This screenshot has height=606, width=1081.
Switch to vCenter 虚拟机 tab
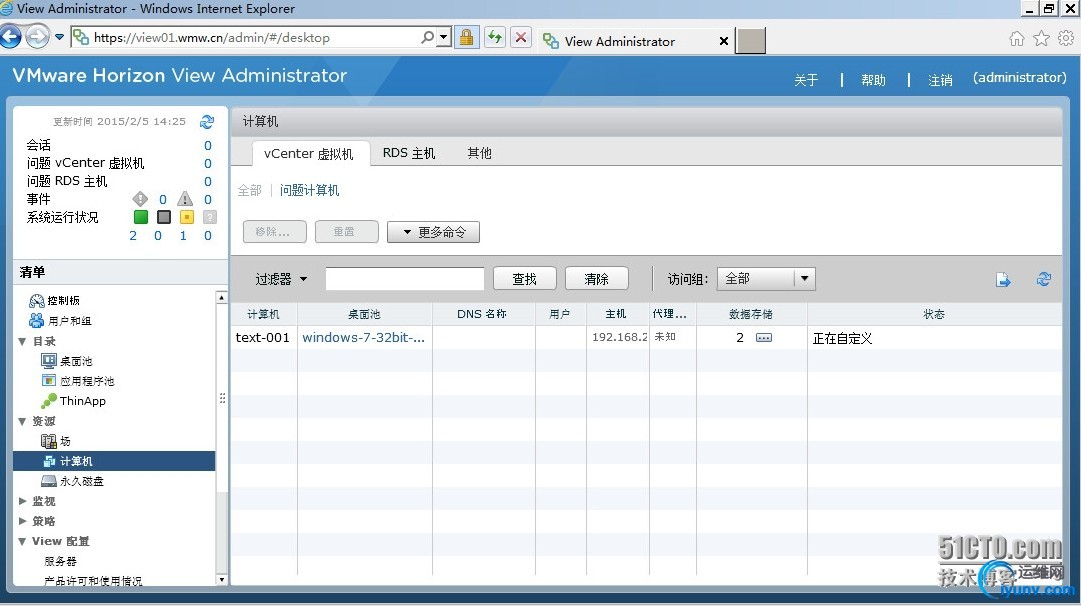[309, 154]
